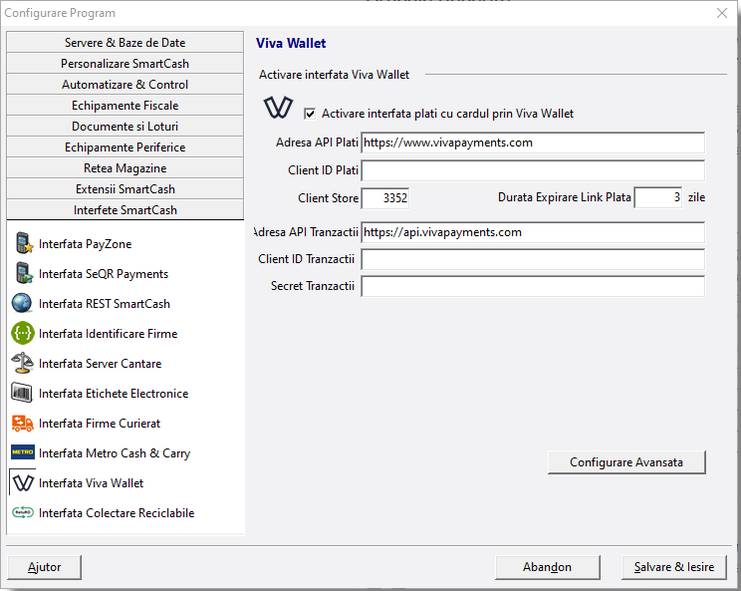Click Salvare & Iesire button
This screenshot has height=591, width=741.
point(674,567)
